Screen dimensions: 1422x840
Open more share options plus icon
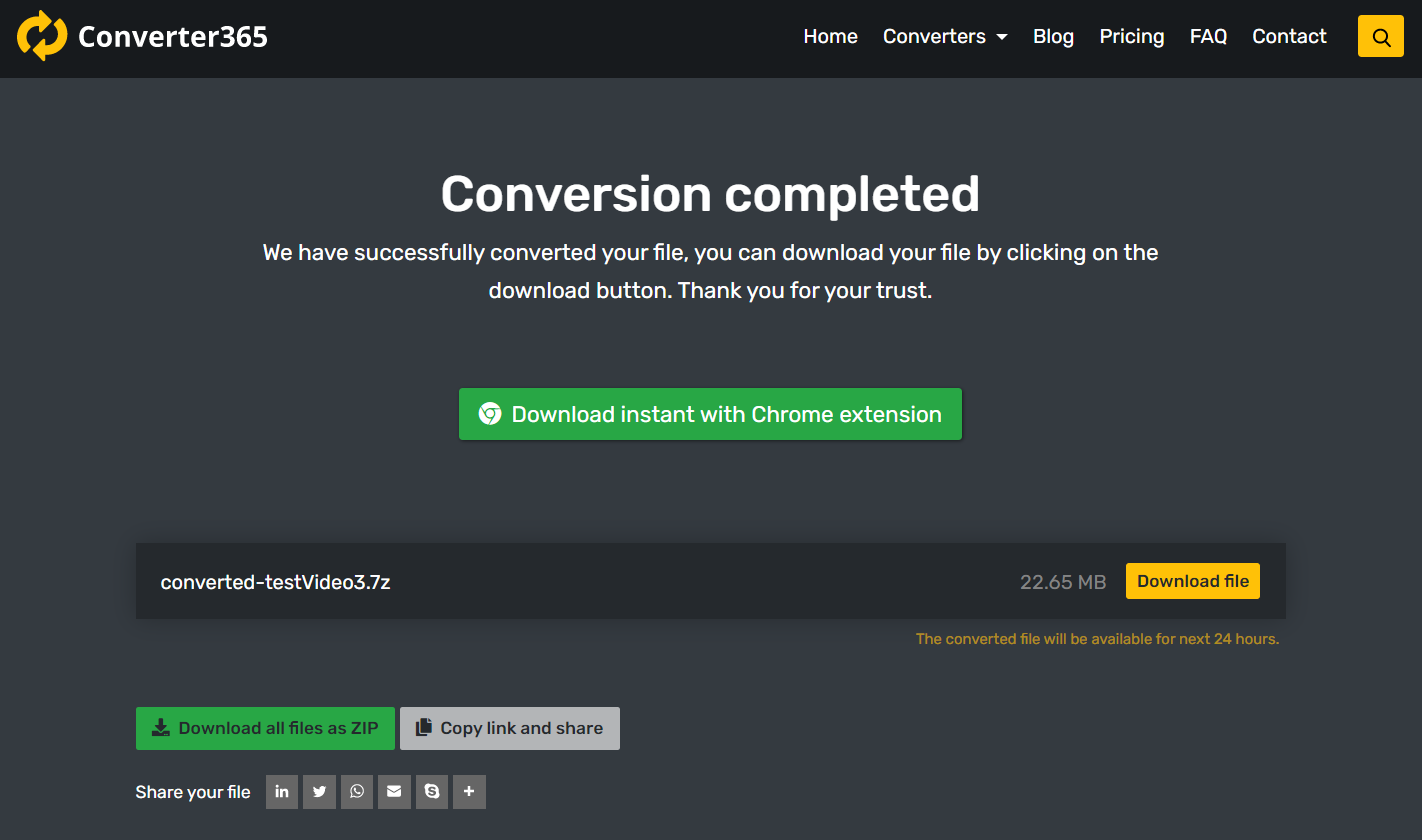point(469,792)
